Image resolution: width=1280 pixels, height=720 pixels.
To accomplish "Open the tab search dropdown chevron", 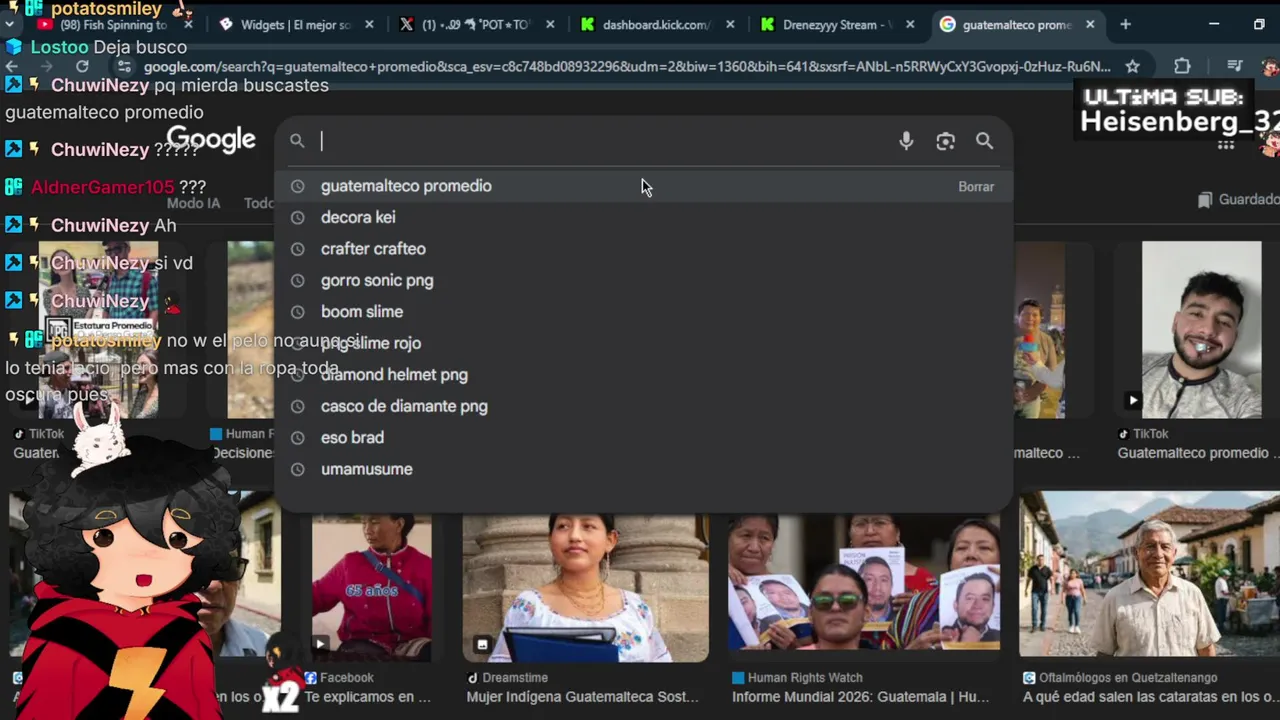I will click(x=10, y=24).
